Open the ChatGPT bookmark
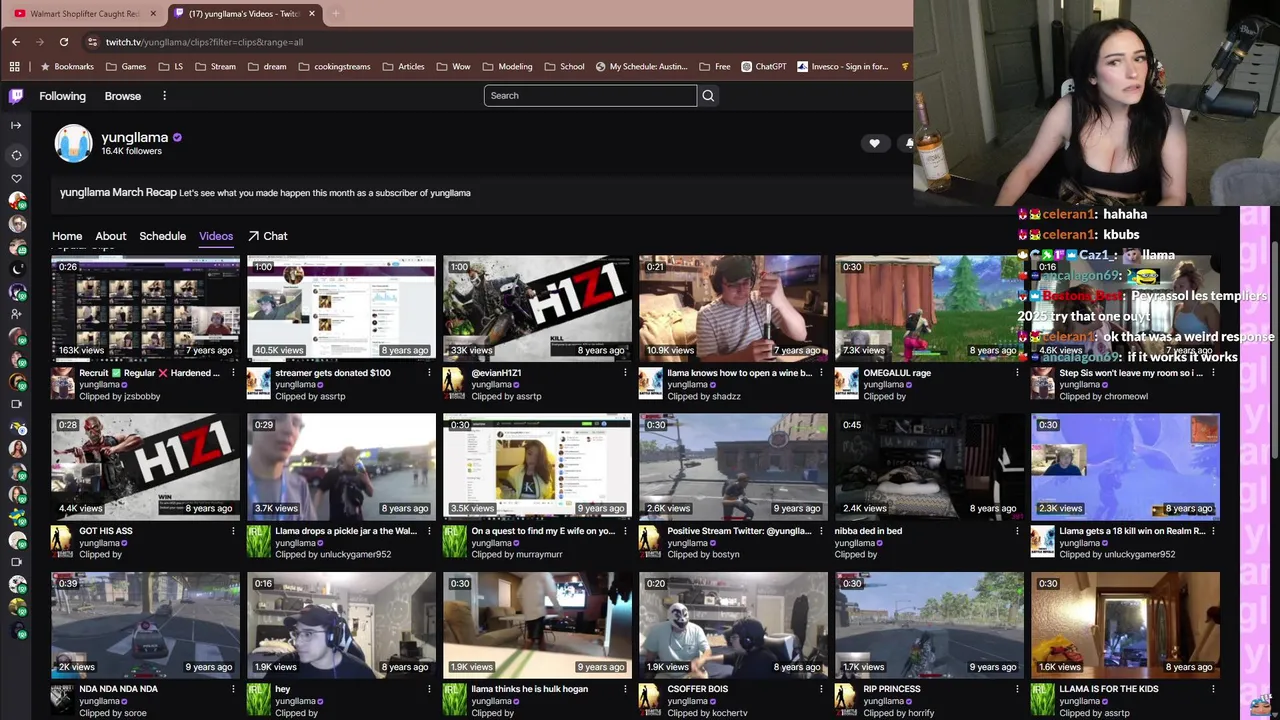The image size is (1280, 720). click(764, 67)
